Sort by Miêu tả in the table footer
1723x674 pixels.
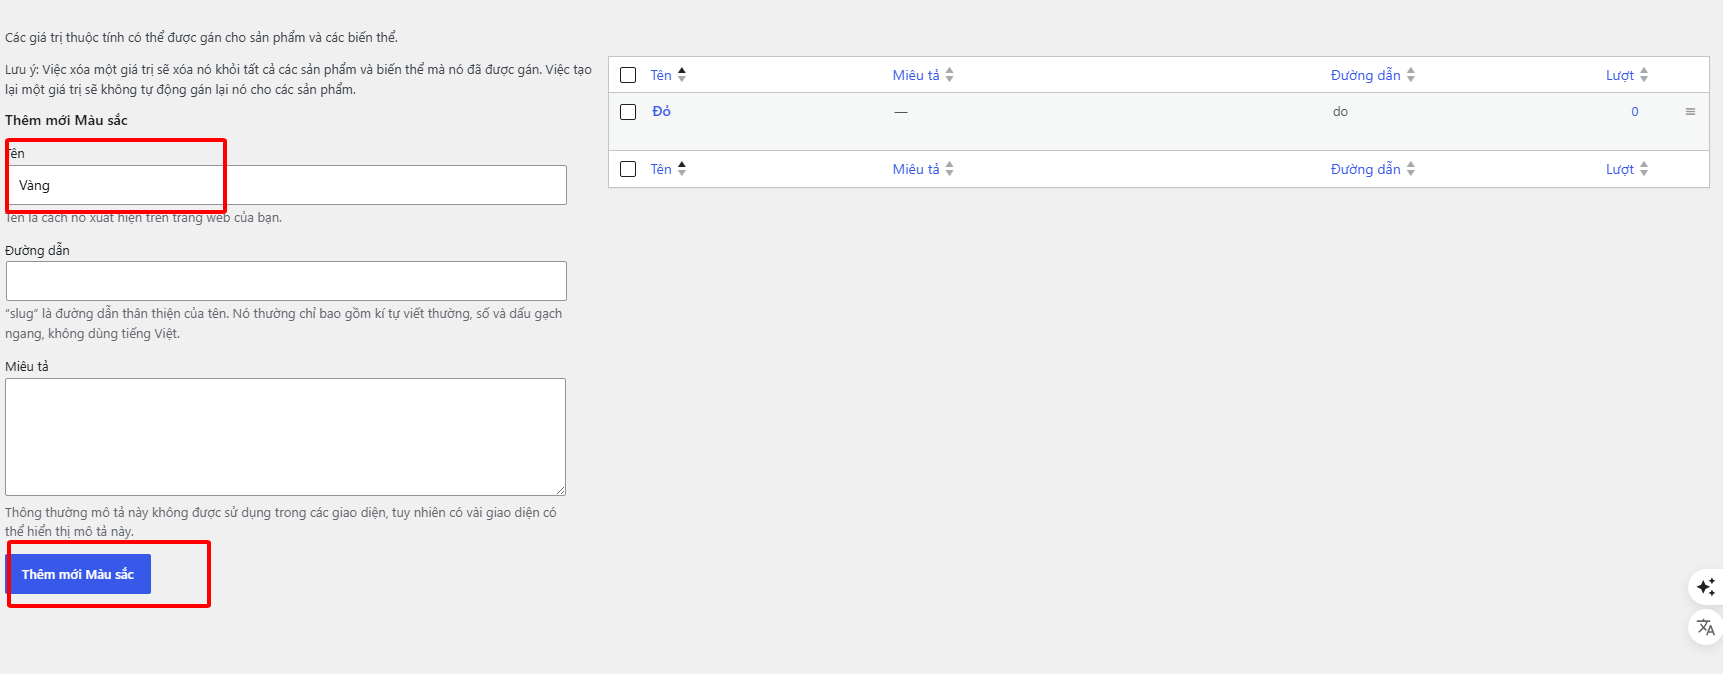(916, 169)
